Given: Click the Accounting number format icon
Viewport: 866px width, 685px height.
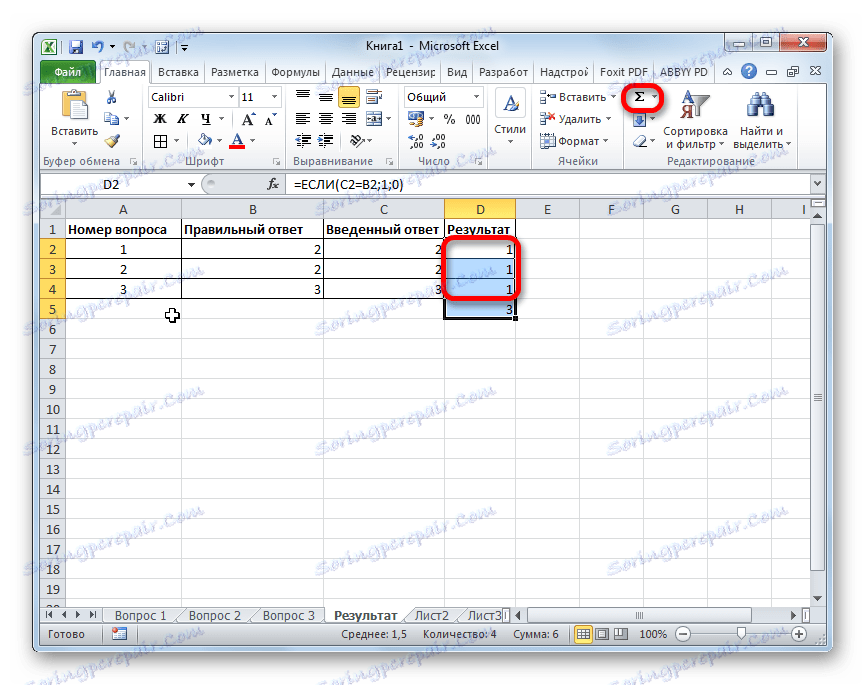Looking at the screenshot, I should point(416,119).
